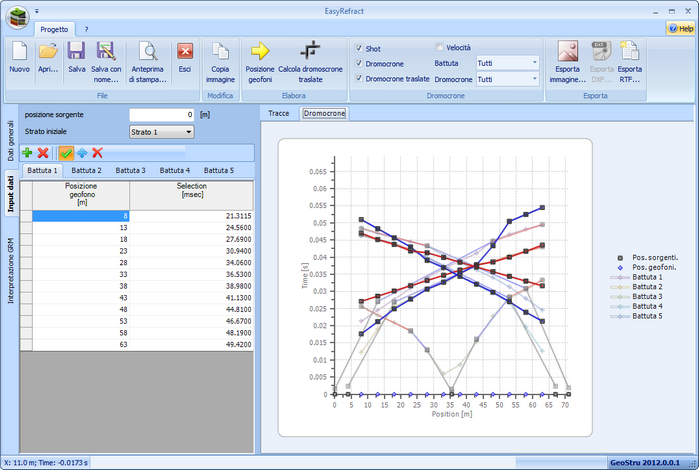Open quick access toolbar dropdown arrow
The image size is (699, 470).
[37, 11]
